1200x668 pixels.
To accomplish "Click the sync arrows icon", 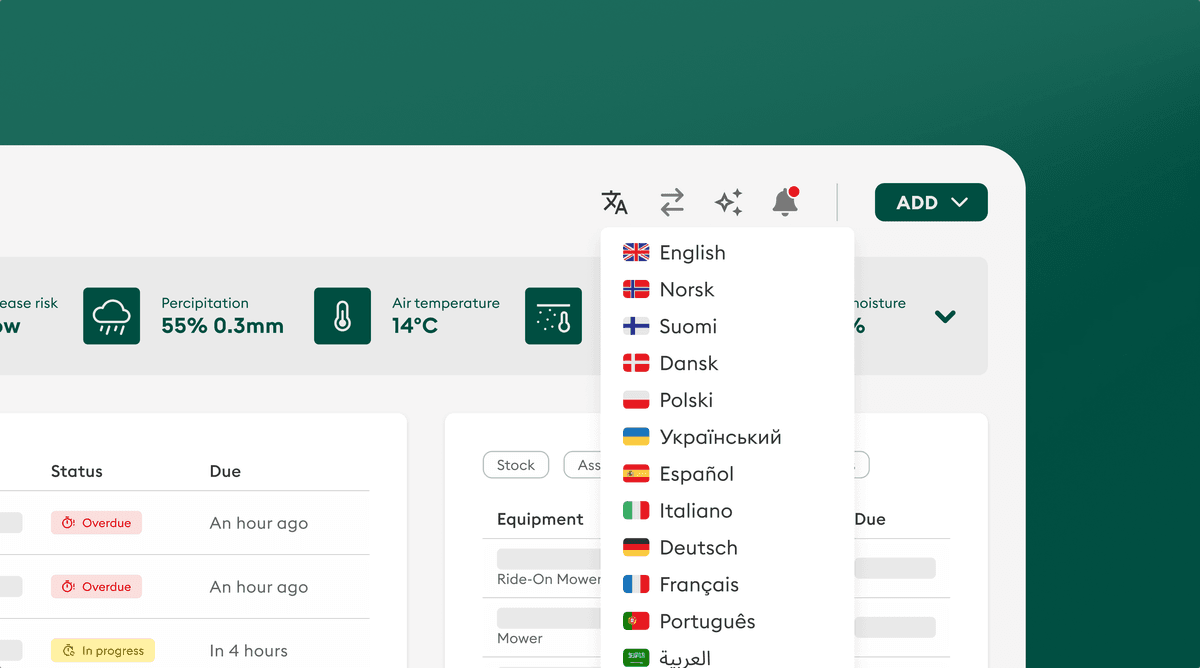I will (672, 202).
